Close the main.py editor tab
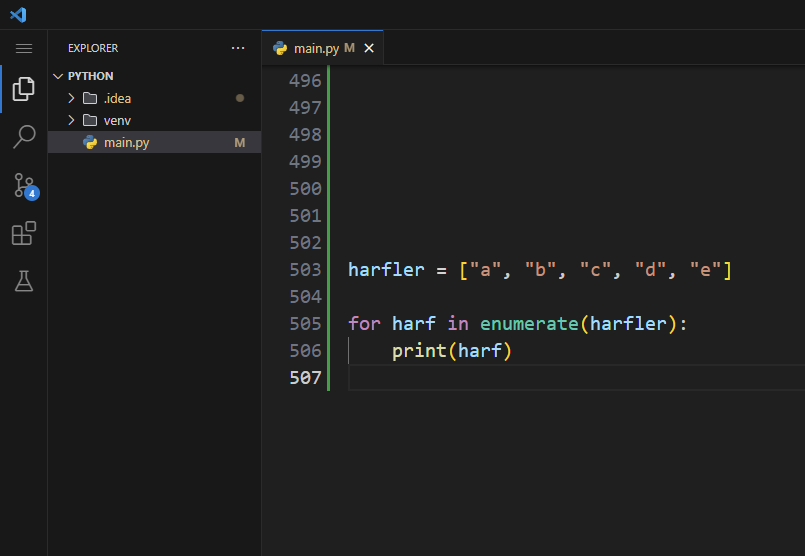This screenshot has width=805, height=556. click(369, 48)
